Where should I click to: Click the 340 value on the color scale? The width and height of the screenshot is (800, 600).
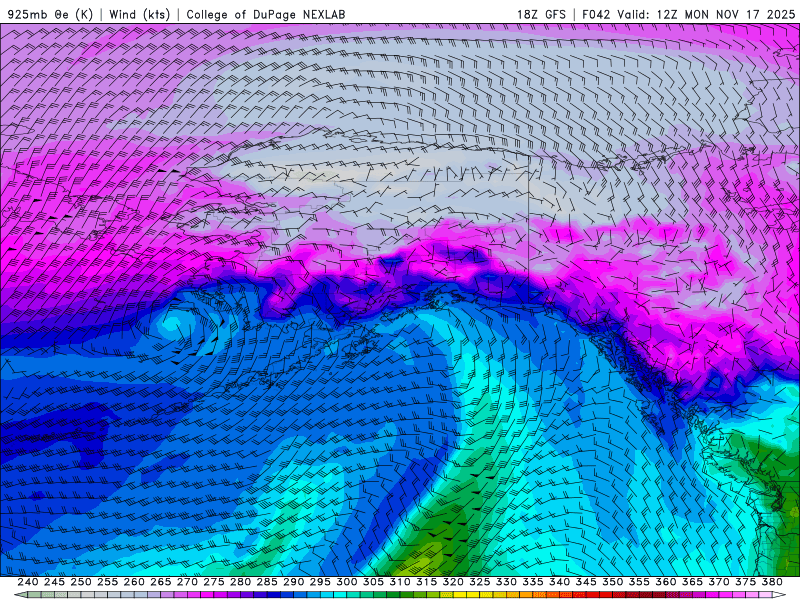click(559, 582)
